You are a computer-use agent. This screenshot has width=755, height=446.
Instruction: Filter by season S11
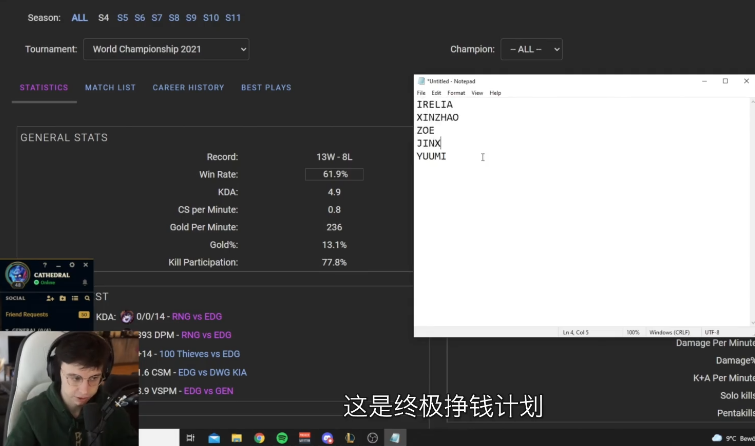click(x=233, y=18)
